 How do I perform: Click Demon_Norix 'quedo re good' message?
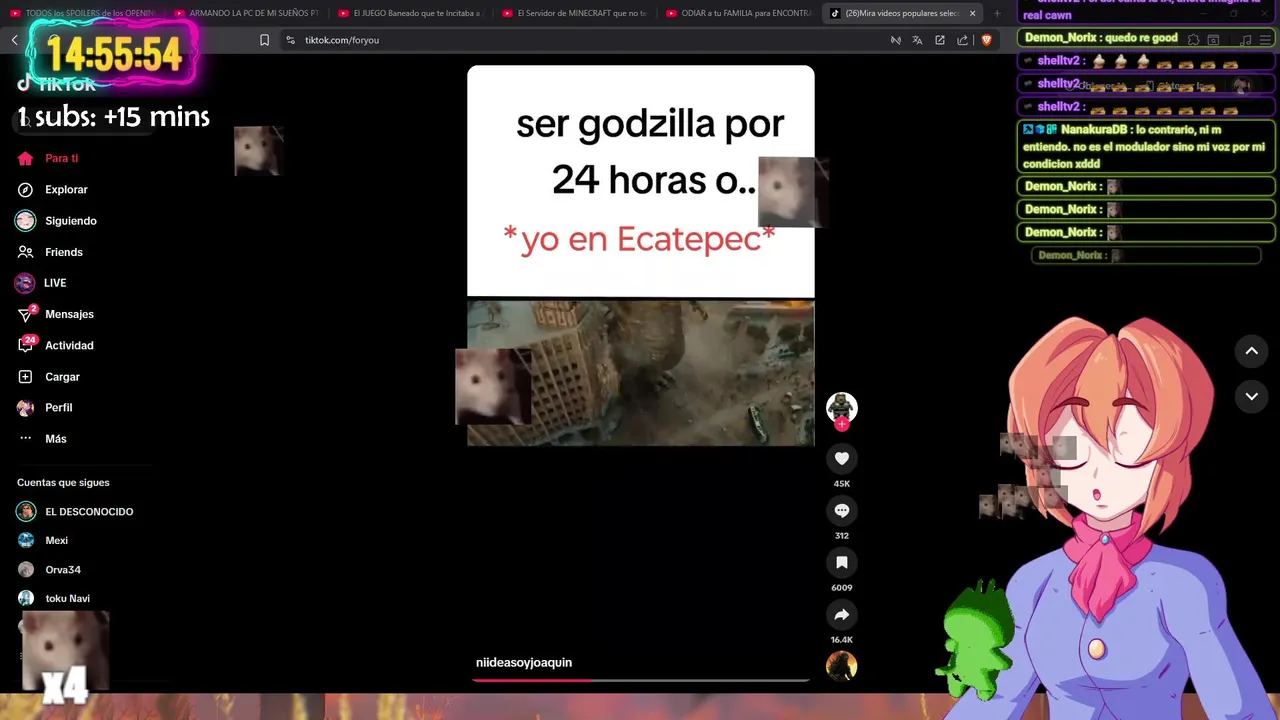1146,38
